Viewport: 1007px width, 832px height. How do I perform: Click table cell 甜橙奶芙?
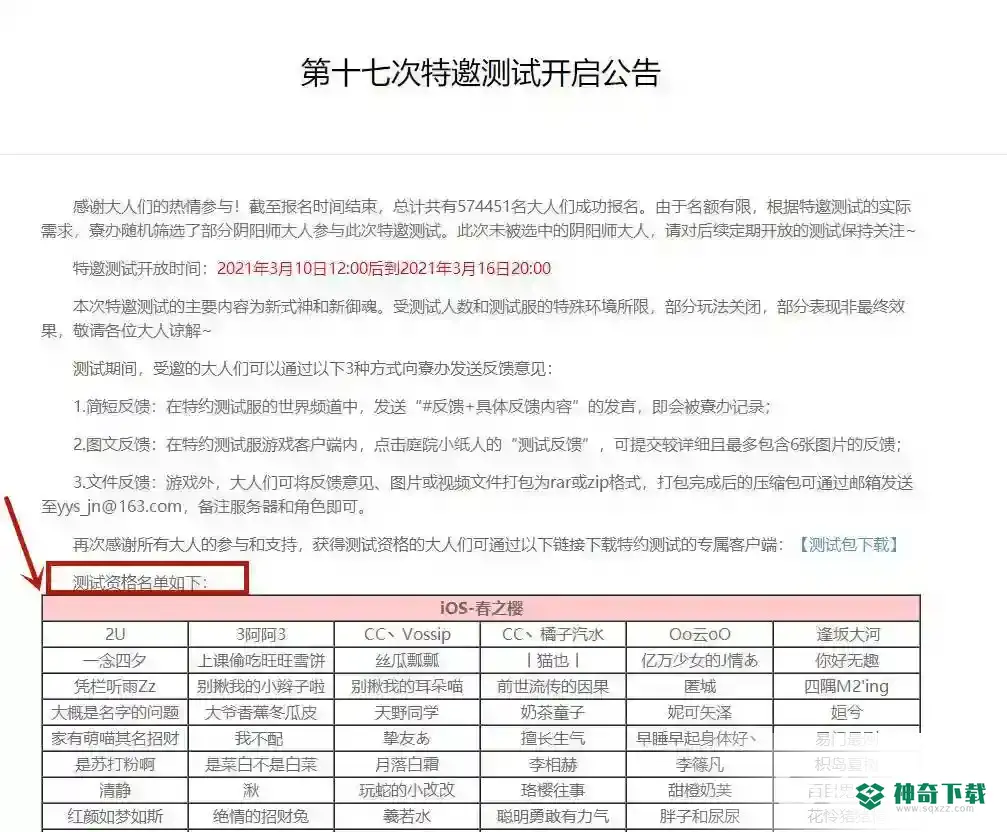coord(699,790)
